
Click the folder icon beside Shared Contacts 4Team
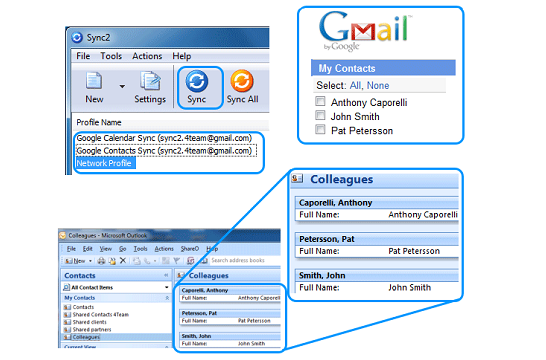click(67, 315)
